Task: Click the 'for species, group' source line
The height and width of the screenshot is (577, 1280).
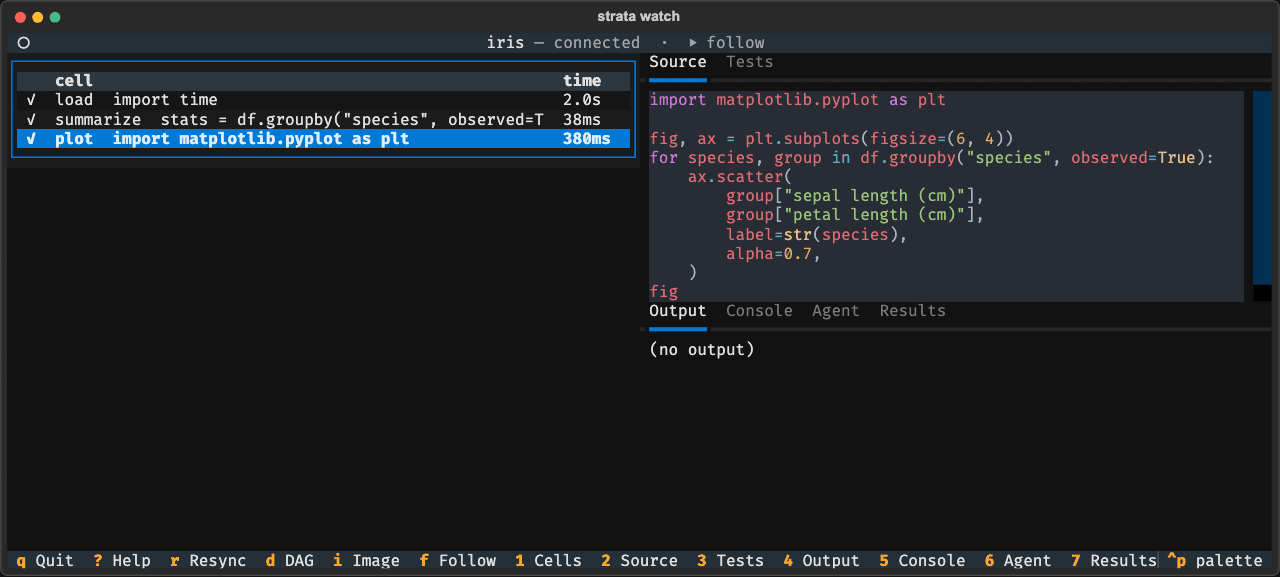Action: click(x=931, y=158)
